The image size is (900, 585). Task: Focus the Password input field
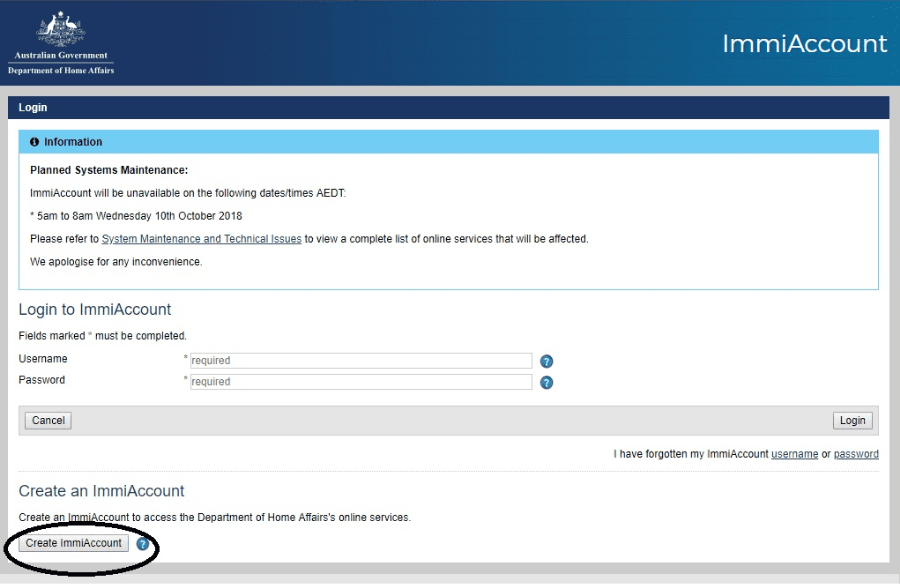(360, 382)
